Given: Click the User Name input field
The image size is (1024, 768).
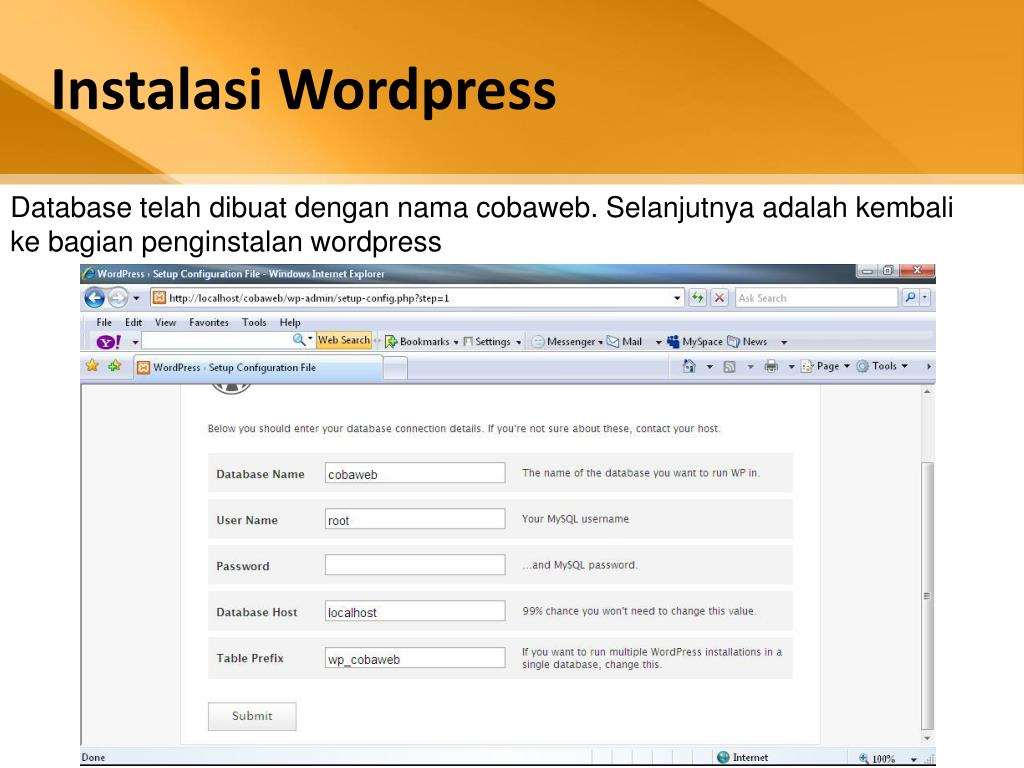Looking at the screenshot, I should coord(415,519).
